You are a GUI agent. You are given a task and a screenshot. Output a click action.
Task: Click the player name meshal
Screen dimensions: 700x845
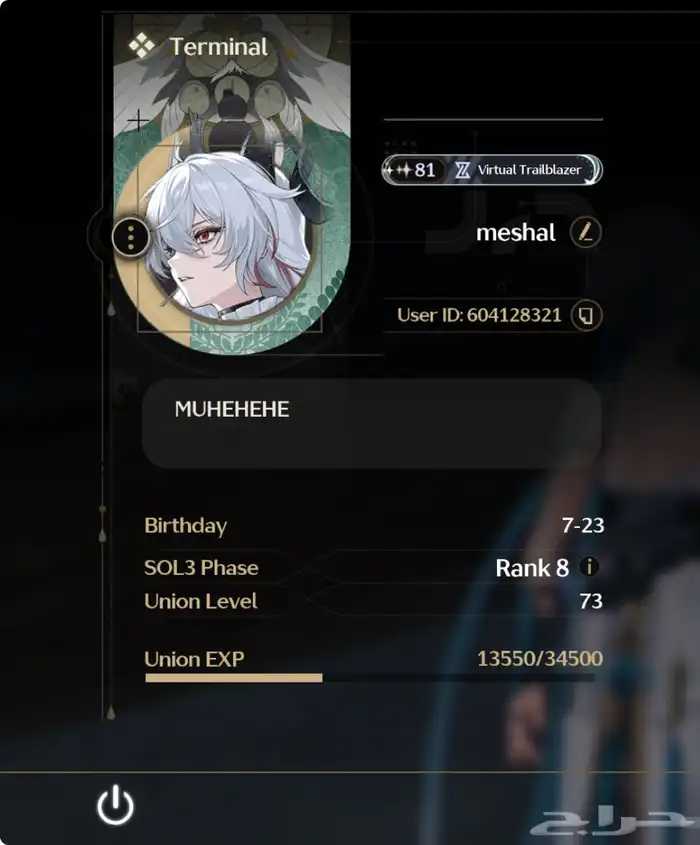pyautogui.click(x=516, y=233)
